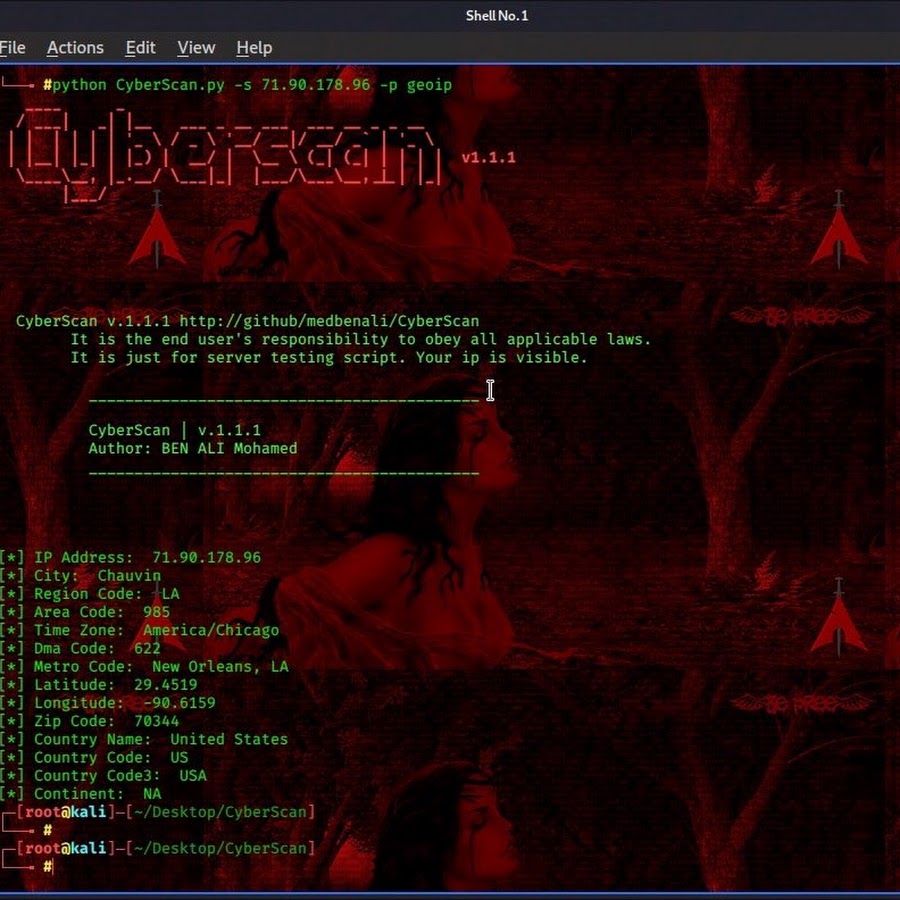Open the File menu

click(12, 48)
